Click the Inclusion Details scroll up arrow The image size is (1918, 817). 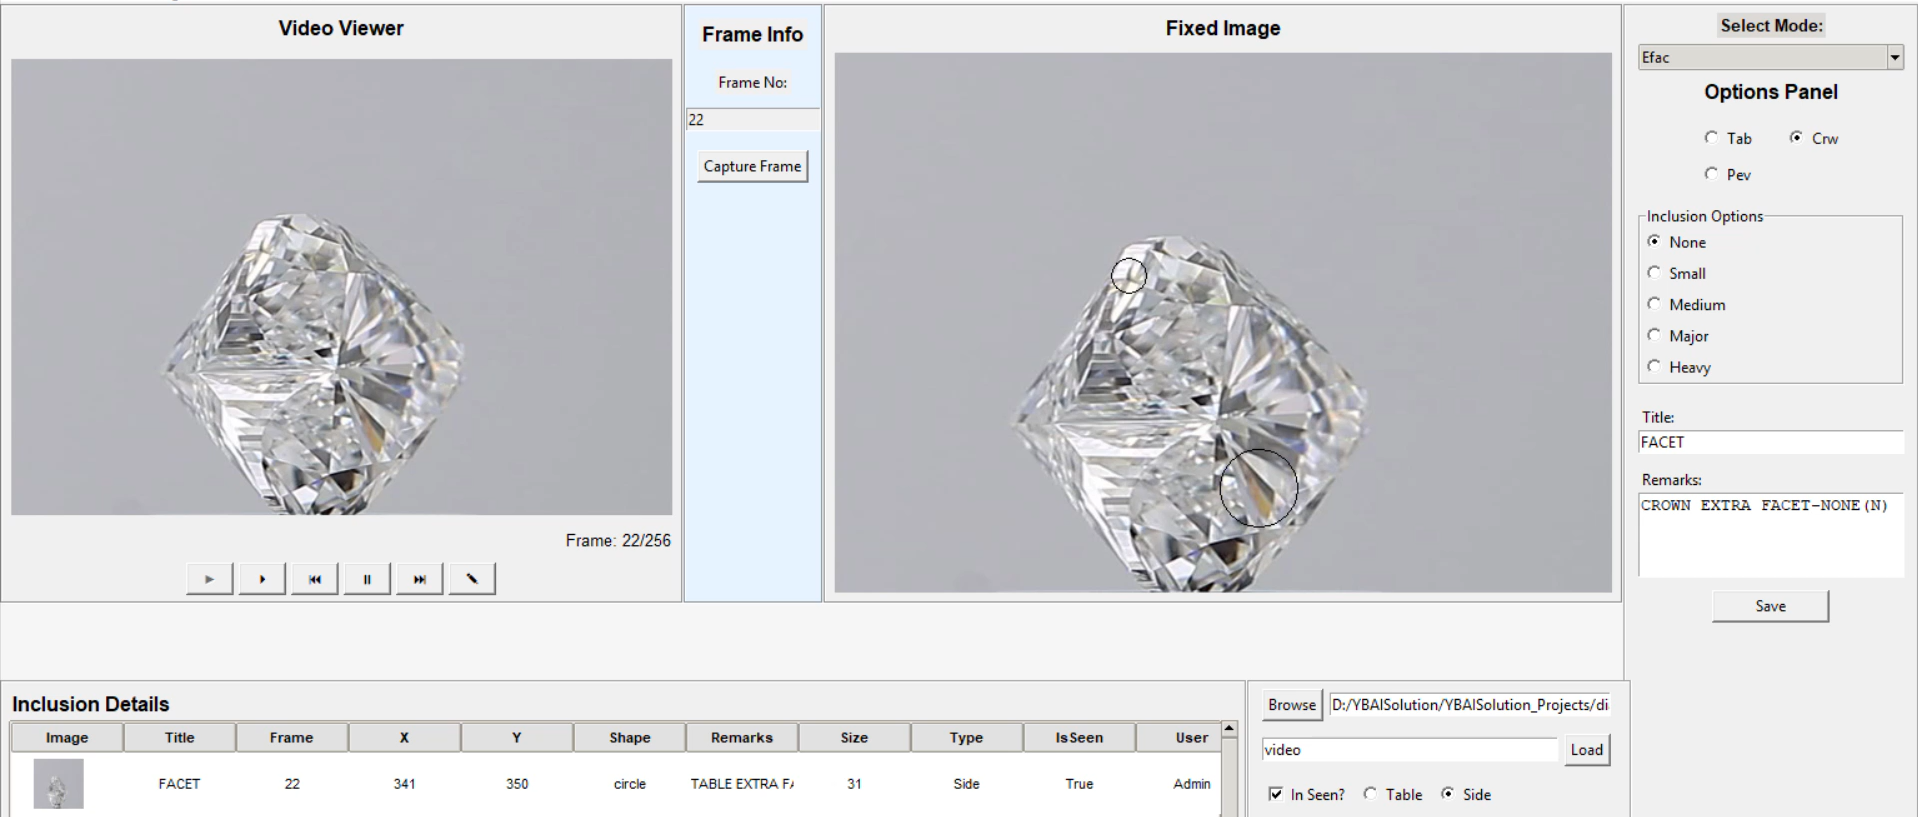pos(1230,729)
